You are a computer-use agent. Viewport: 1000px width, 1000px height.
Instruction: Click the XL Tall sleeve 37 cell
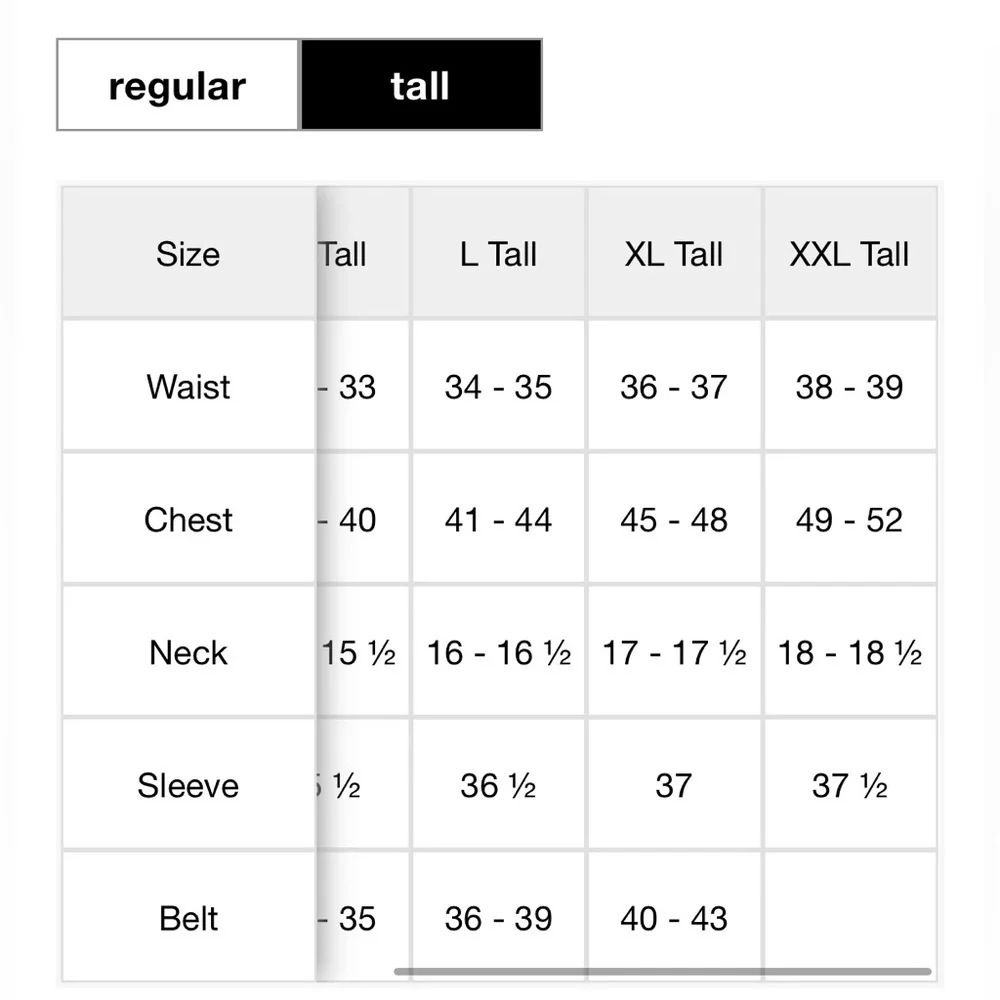click(674, 784)
